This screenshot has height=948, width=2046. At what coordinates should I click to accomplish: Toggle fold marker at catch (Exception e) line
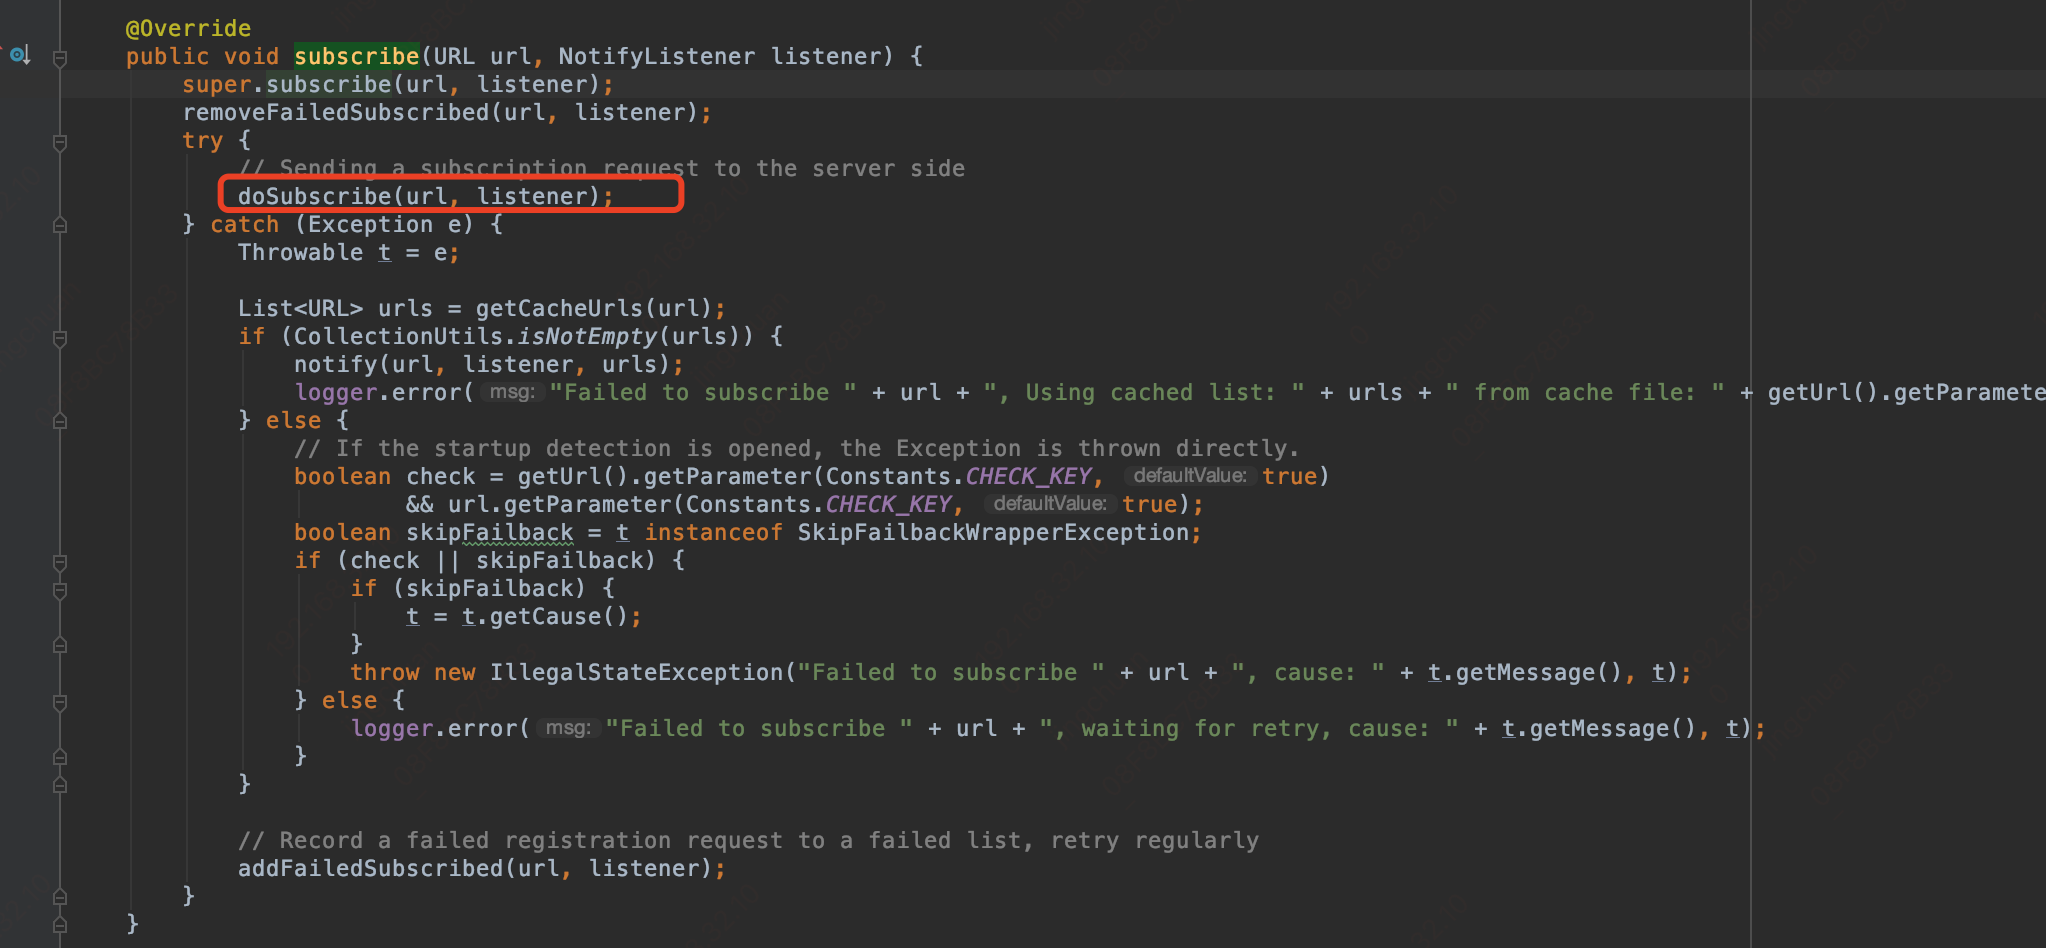[60, 225]
